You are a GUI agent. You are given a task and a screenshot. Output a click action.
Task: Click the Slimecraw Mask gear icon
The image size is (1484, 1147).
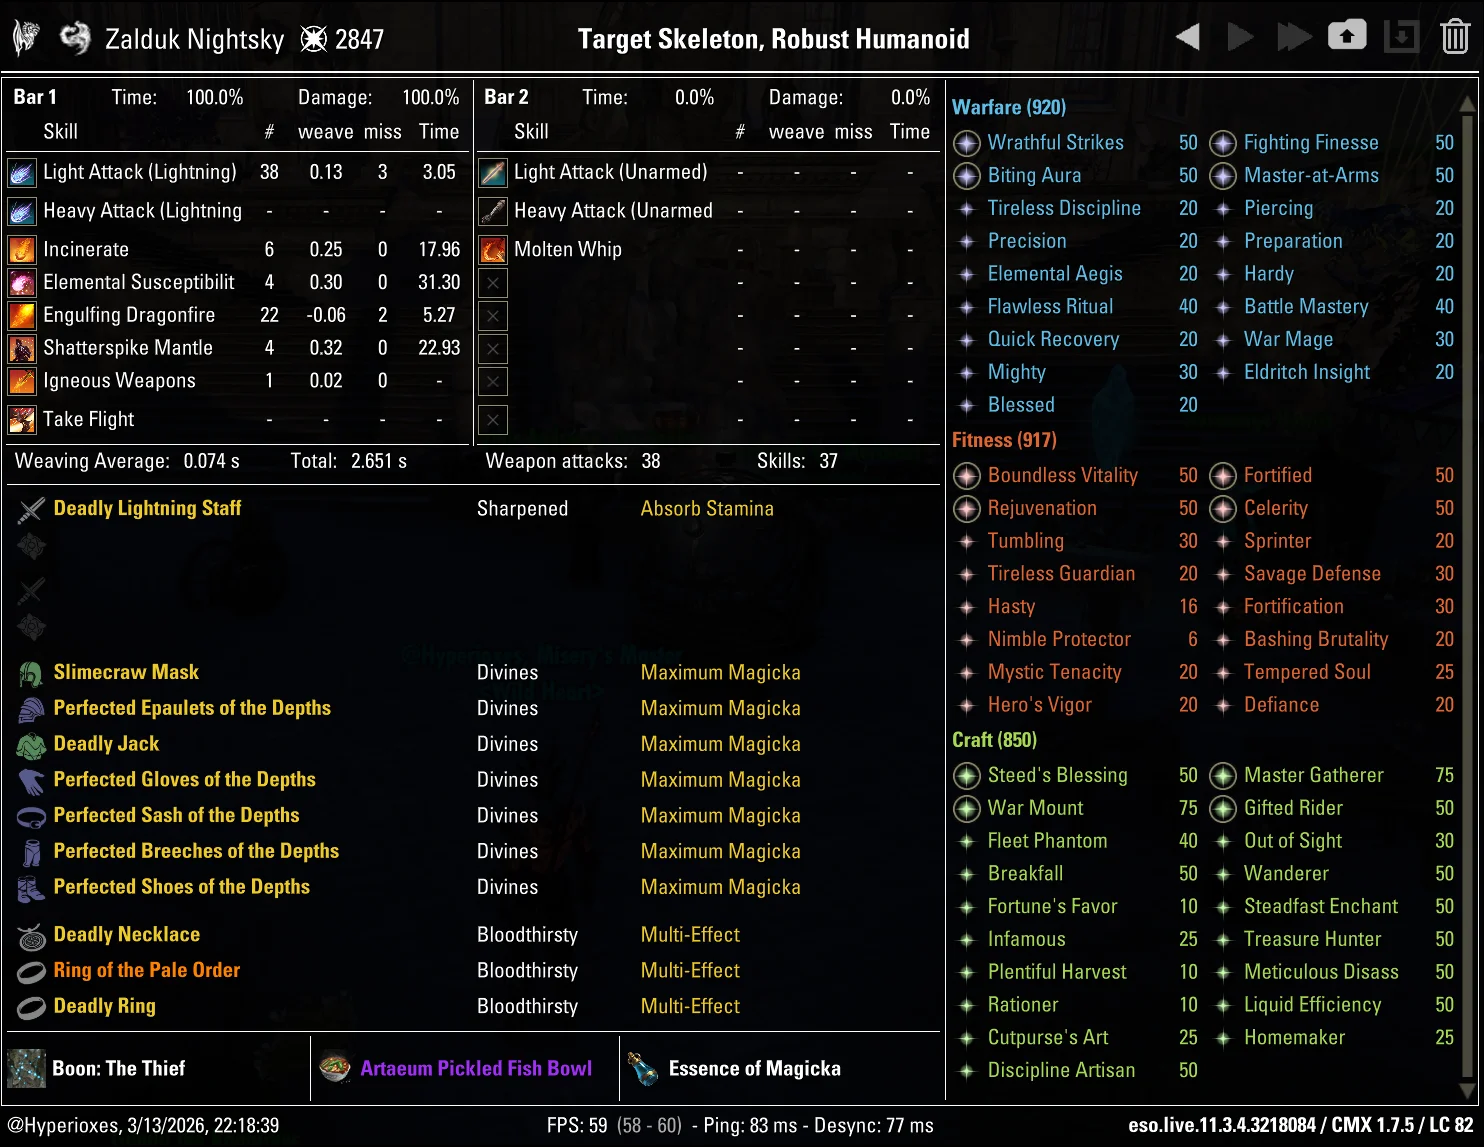(x=29, y=672)
